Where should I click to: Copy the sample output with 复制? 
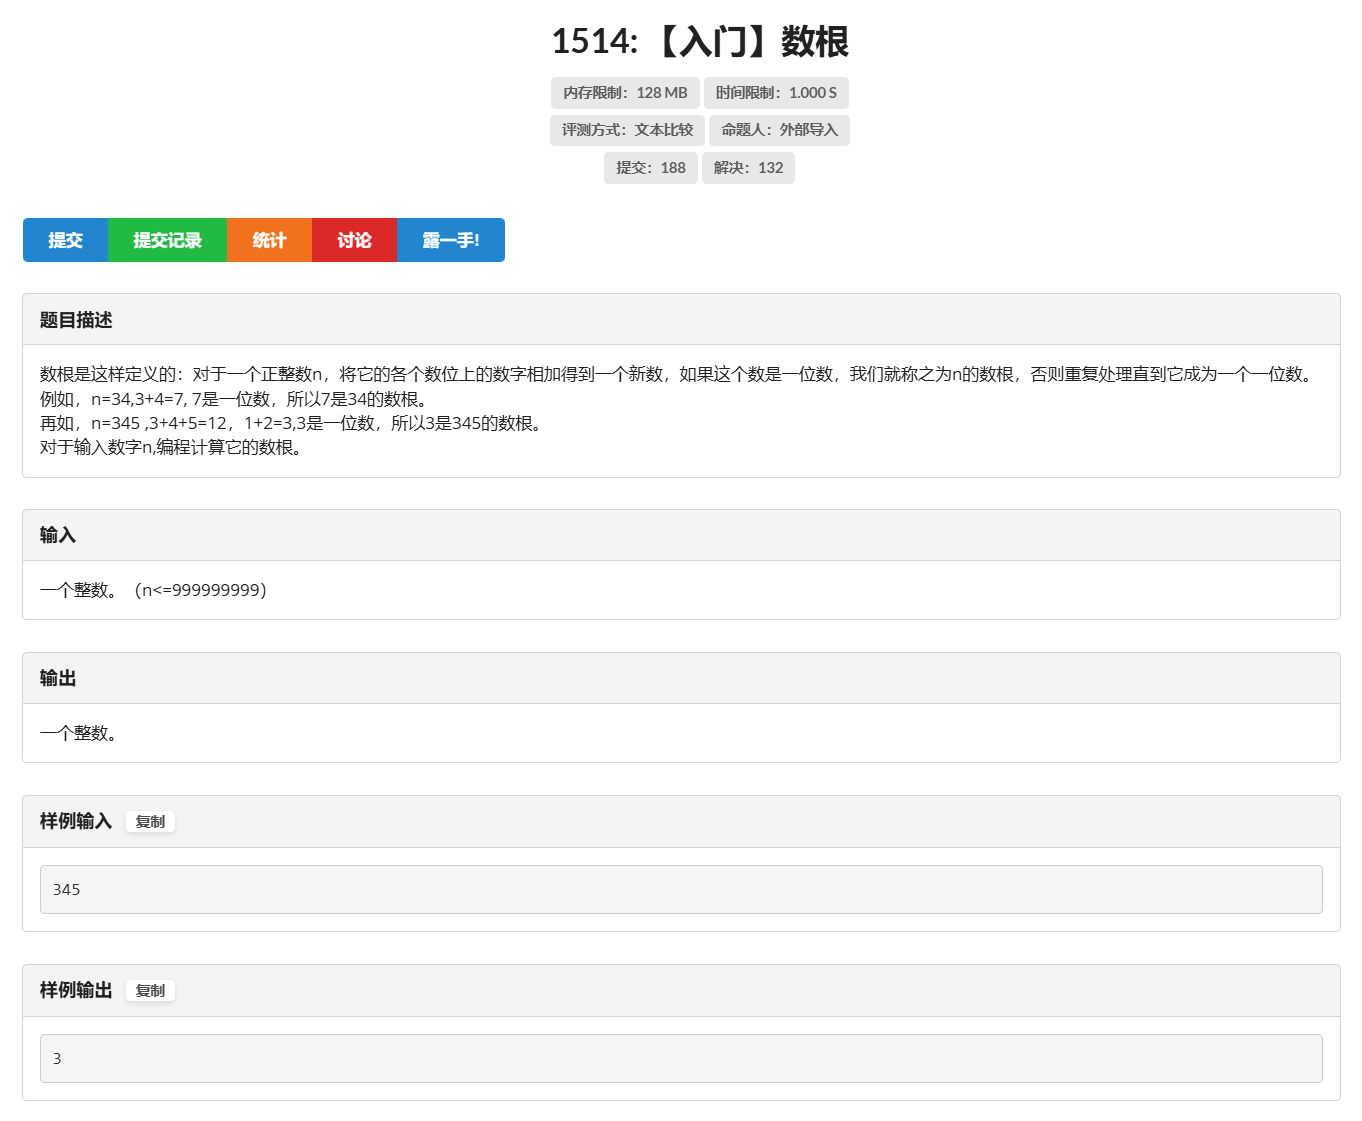[150, 991]
